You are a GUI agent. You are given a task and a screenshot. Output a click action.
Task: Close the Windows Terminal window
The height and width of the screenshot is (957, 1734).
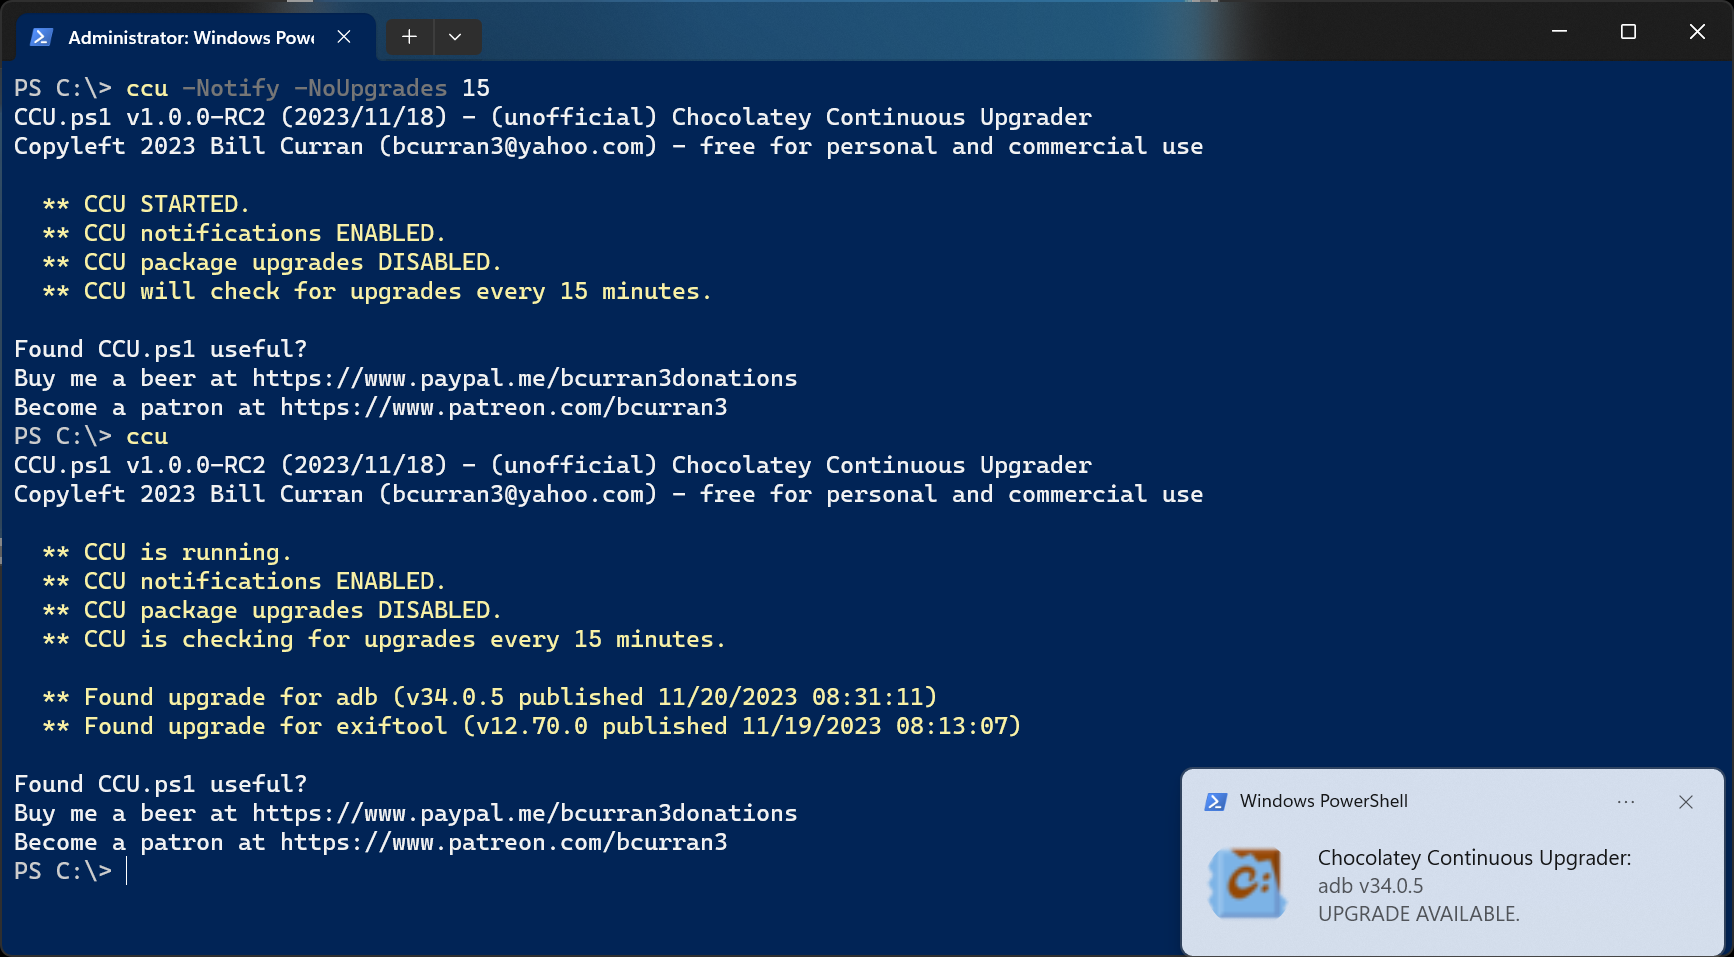[x=1697, y=31]
